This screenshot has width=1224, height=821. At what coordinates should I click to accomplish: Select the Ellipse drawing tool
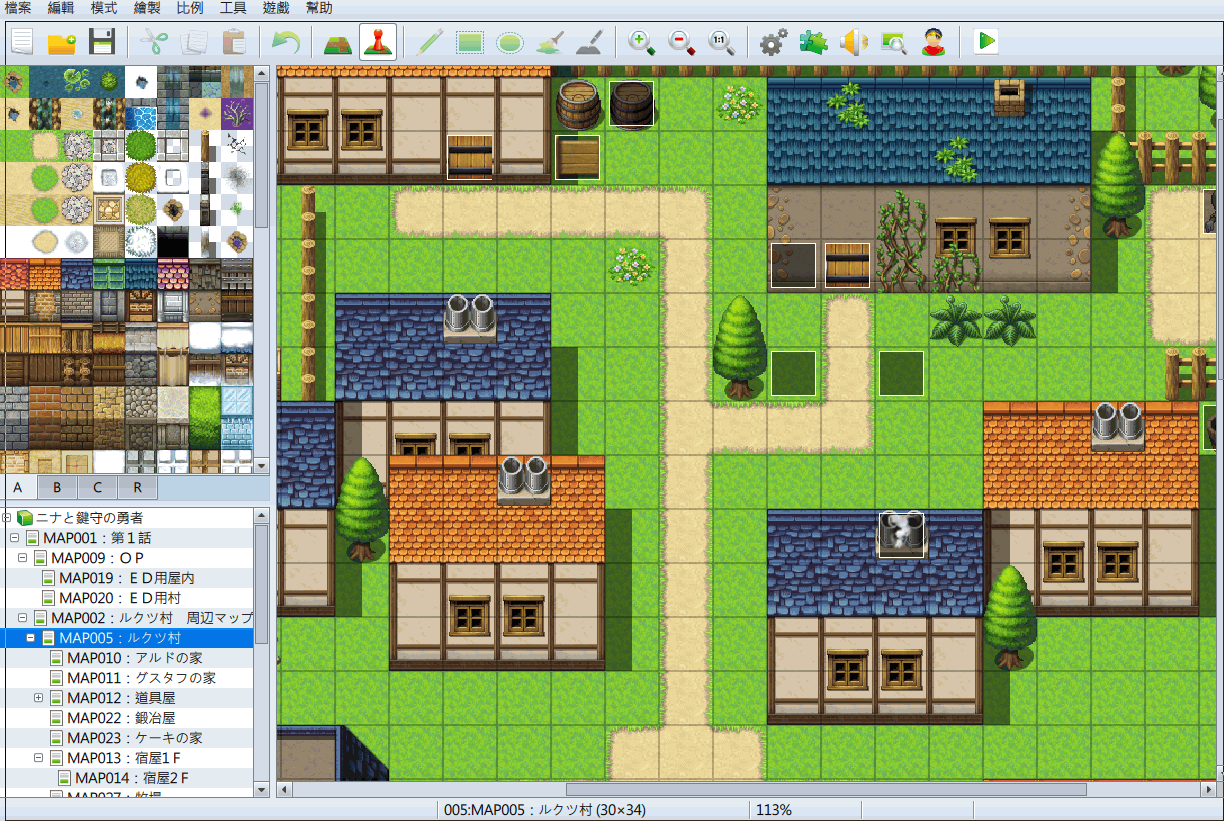click(510, 42)
